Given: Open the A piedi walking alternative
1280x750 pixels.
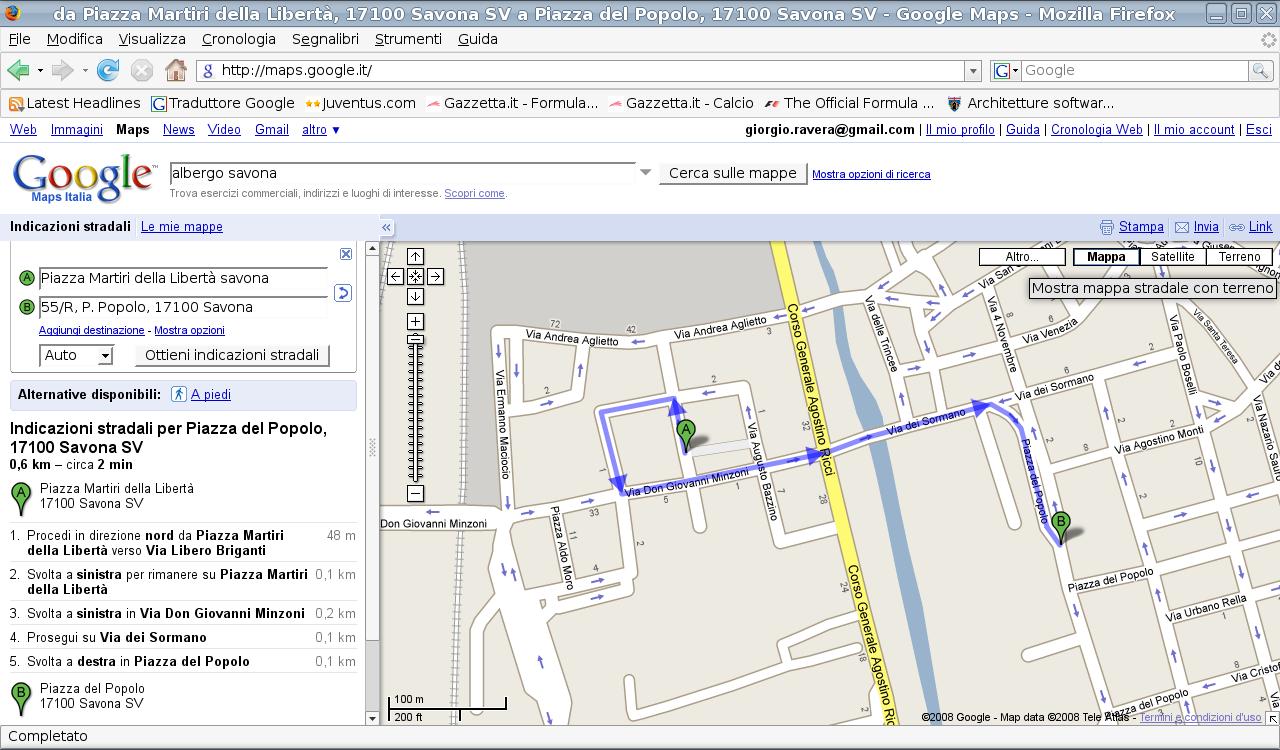Looking at the screenshot, I should click(x=210, y=395).
